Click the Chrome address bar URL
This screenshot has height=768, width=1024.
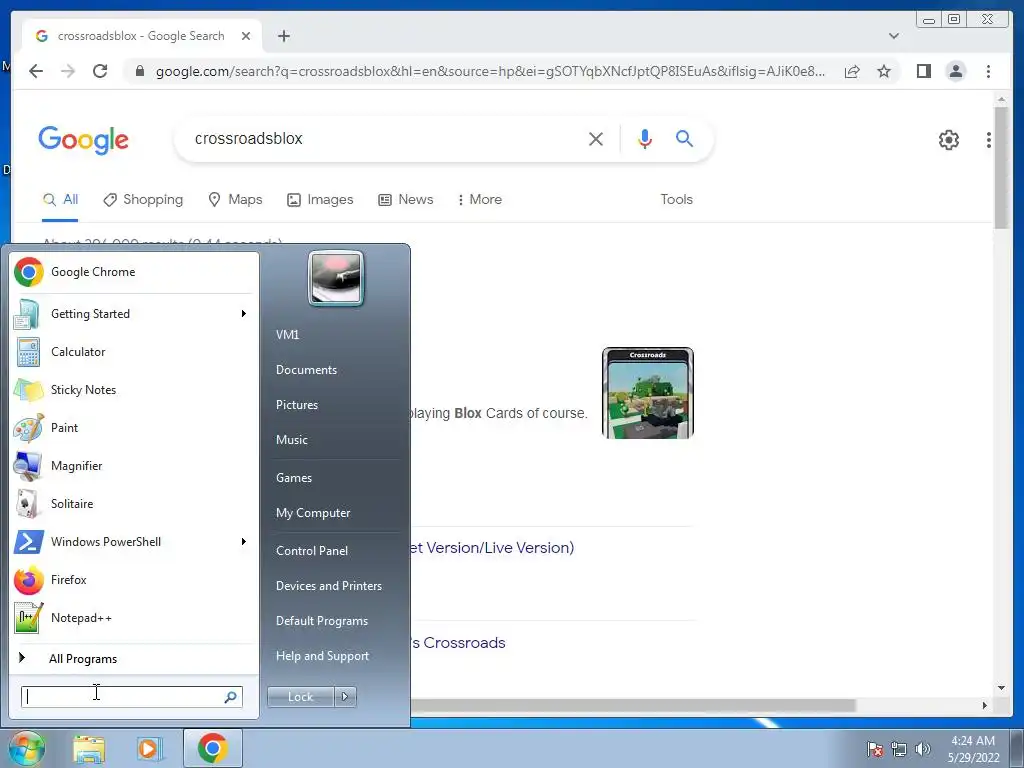[490, 71]
